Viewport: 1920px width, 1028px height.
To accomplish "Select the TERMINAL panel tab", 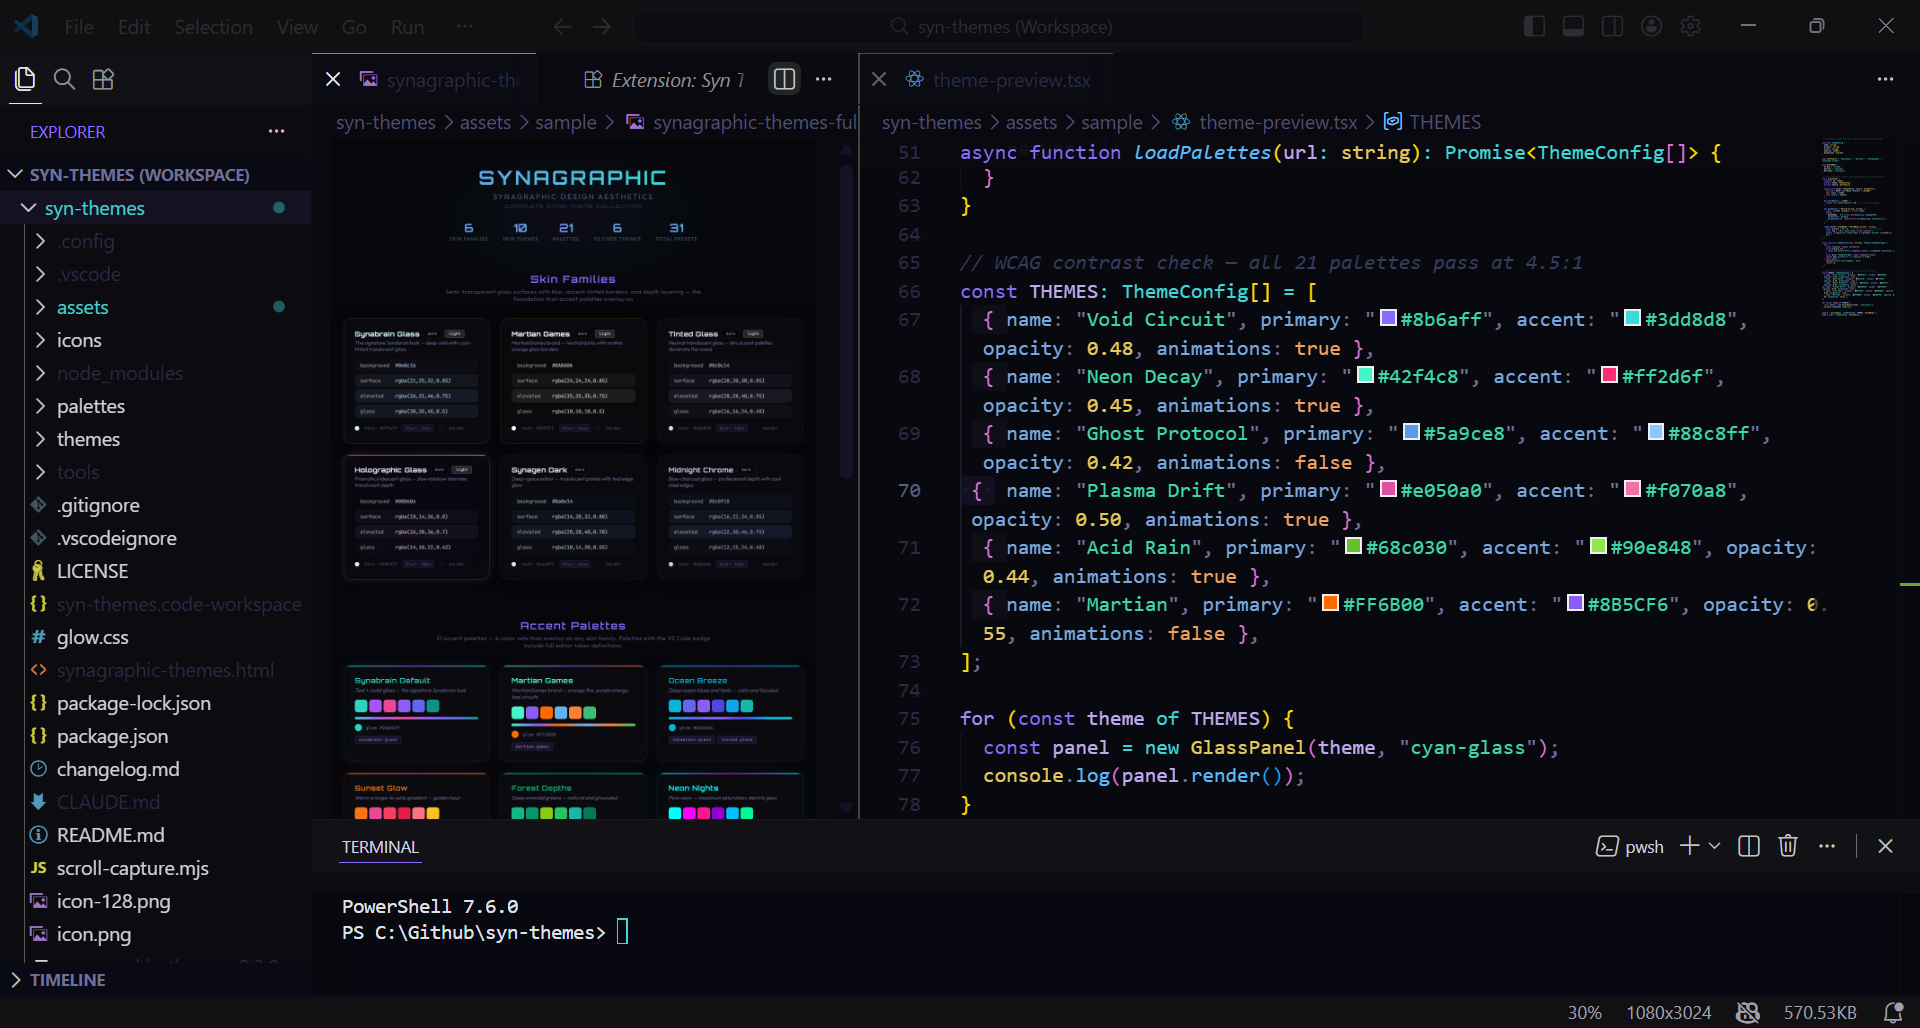I will pyautogui.click(x=380, y=847).
